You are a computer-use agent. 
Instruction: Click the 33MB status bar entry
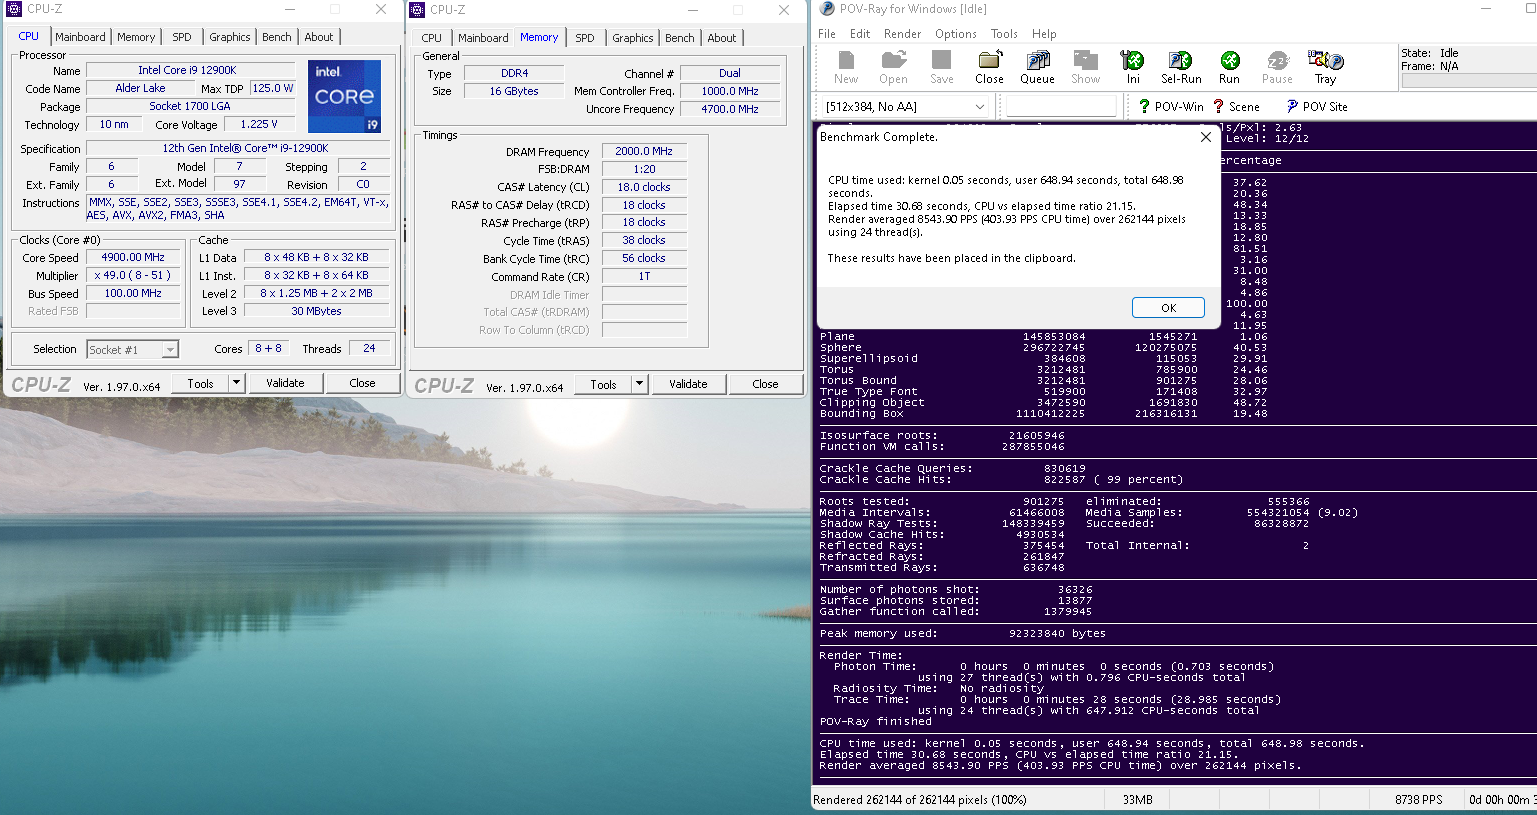click(1138, 800)
